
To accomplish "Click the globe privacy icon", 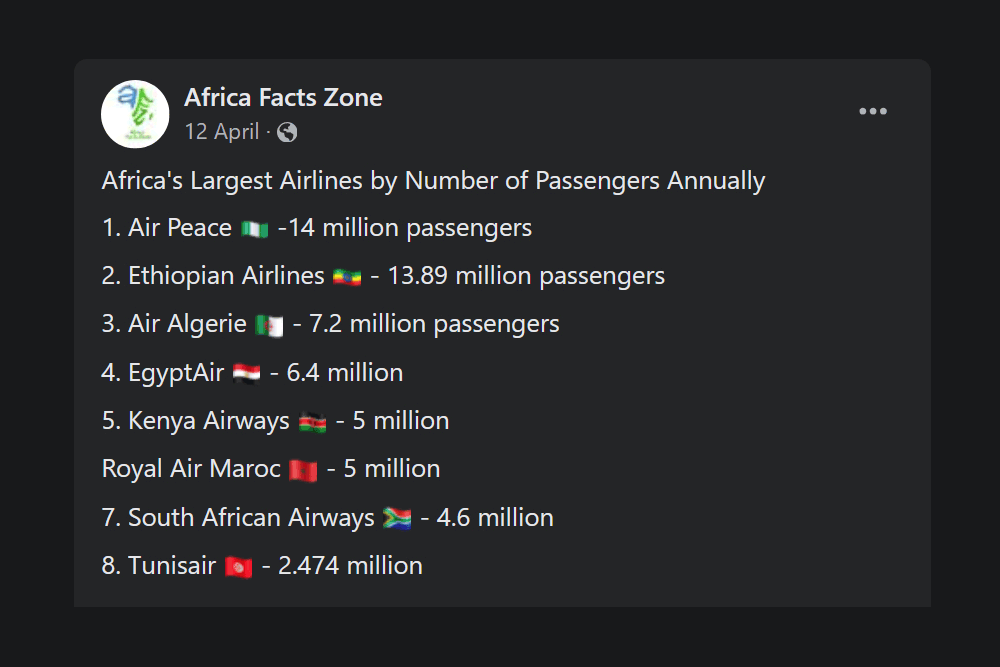I will (287, 132).
